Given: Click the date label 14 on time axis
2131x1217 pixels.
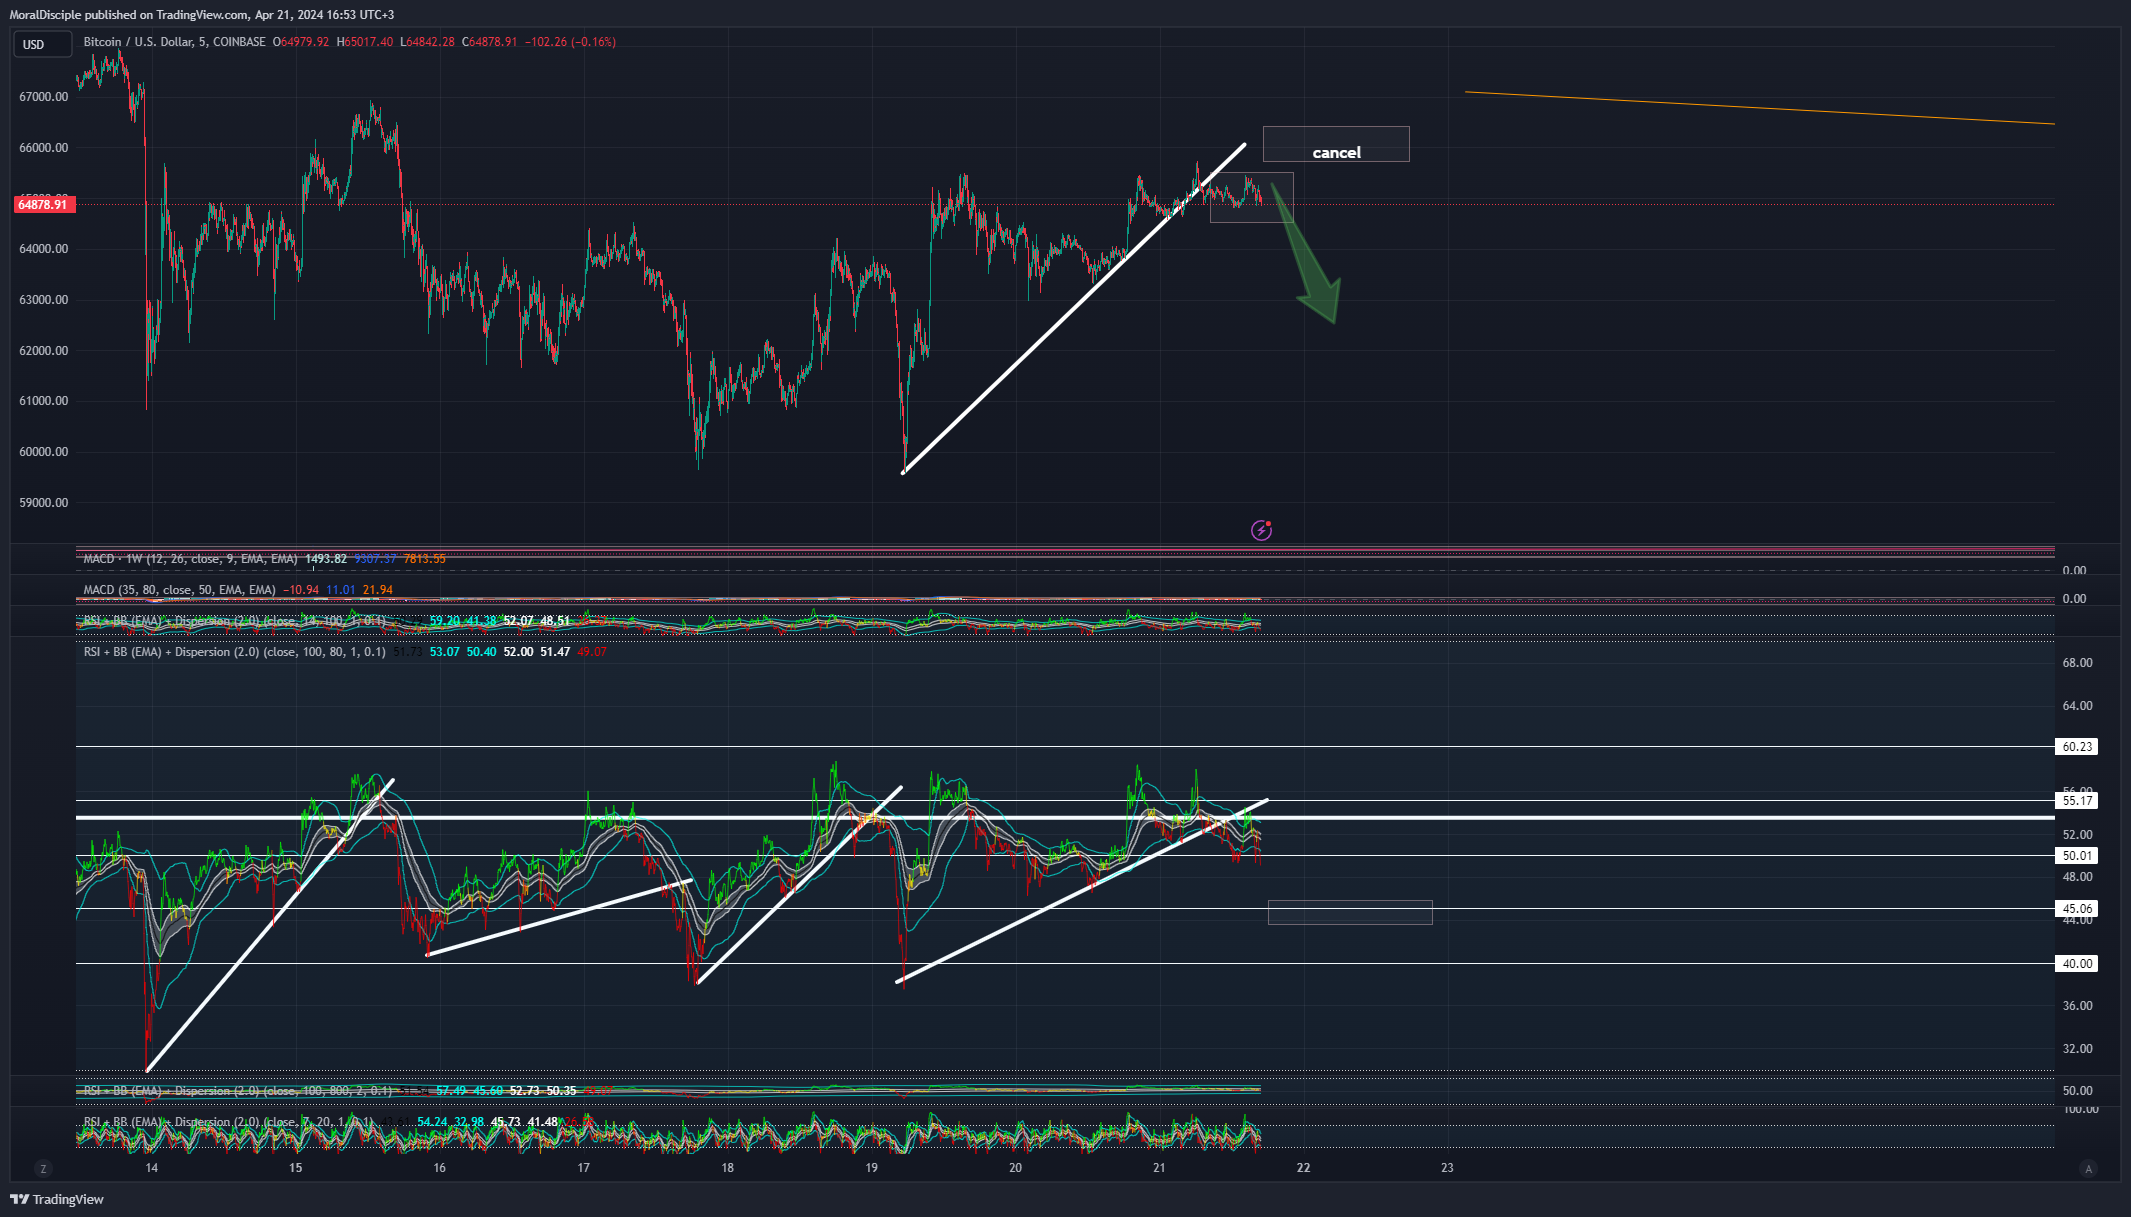Looking at the screenshot, I should click(151, 1168).
